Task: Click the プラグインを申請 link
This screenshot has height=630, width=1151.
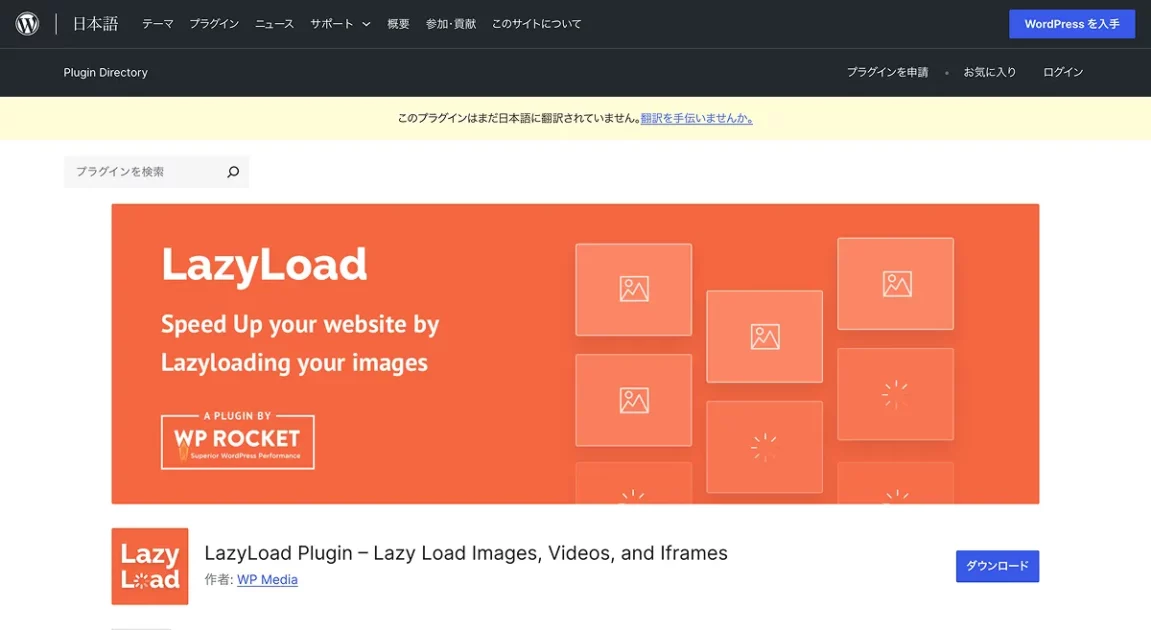Action: tap(887, 72)
